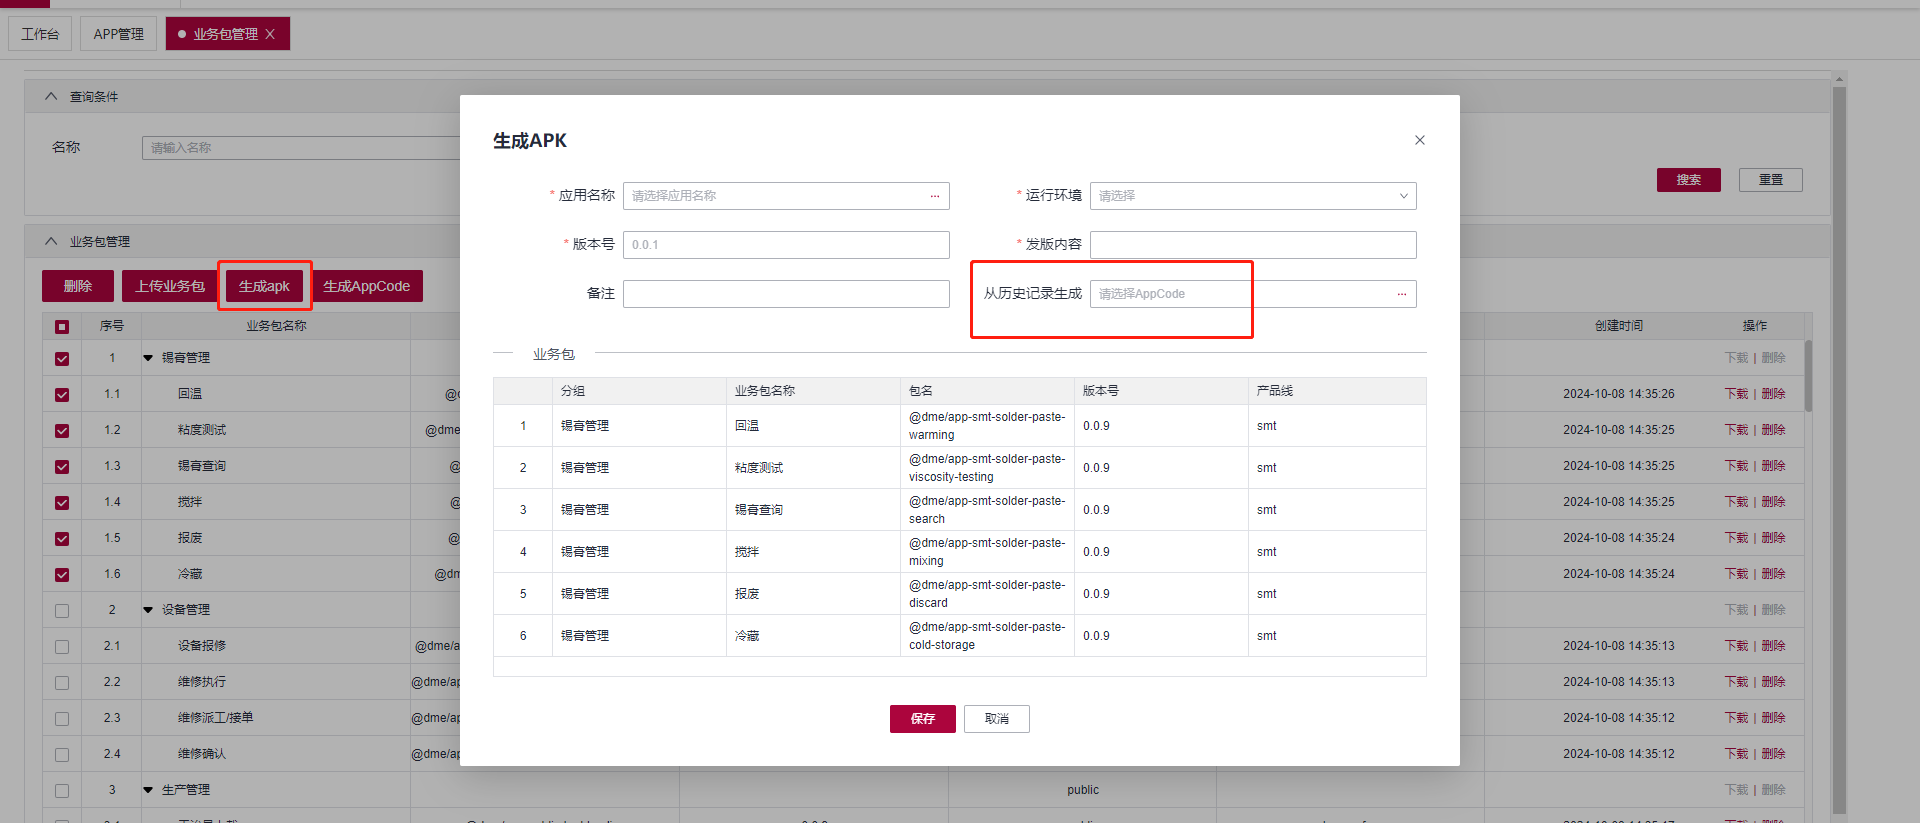The height and width of the screenshot is (823, 1920).
Task: Check the checkbox for row 2.1 设备报修
Action: [x=62, y=647]
